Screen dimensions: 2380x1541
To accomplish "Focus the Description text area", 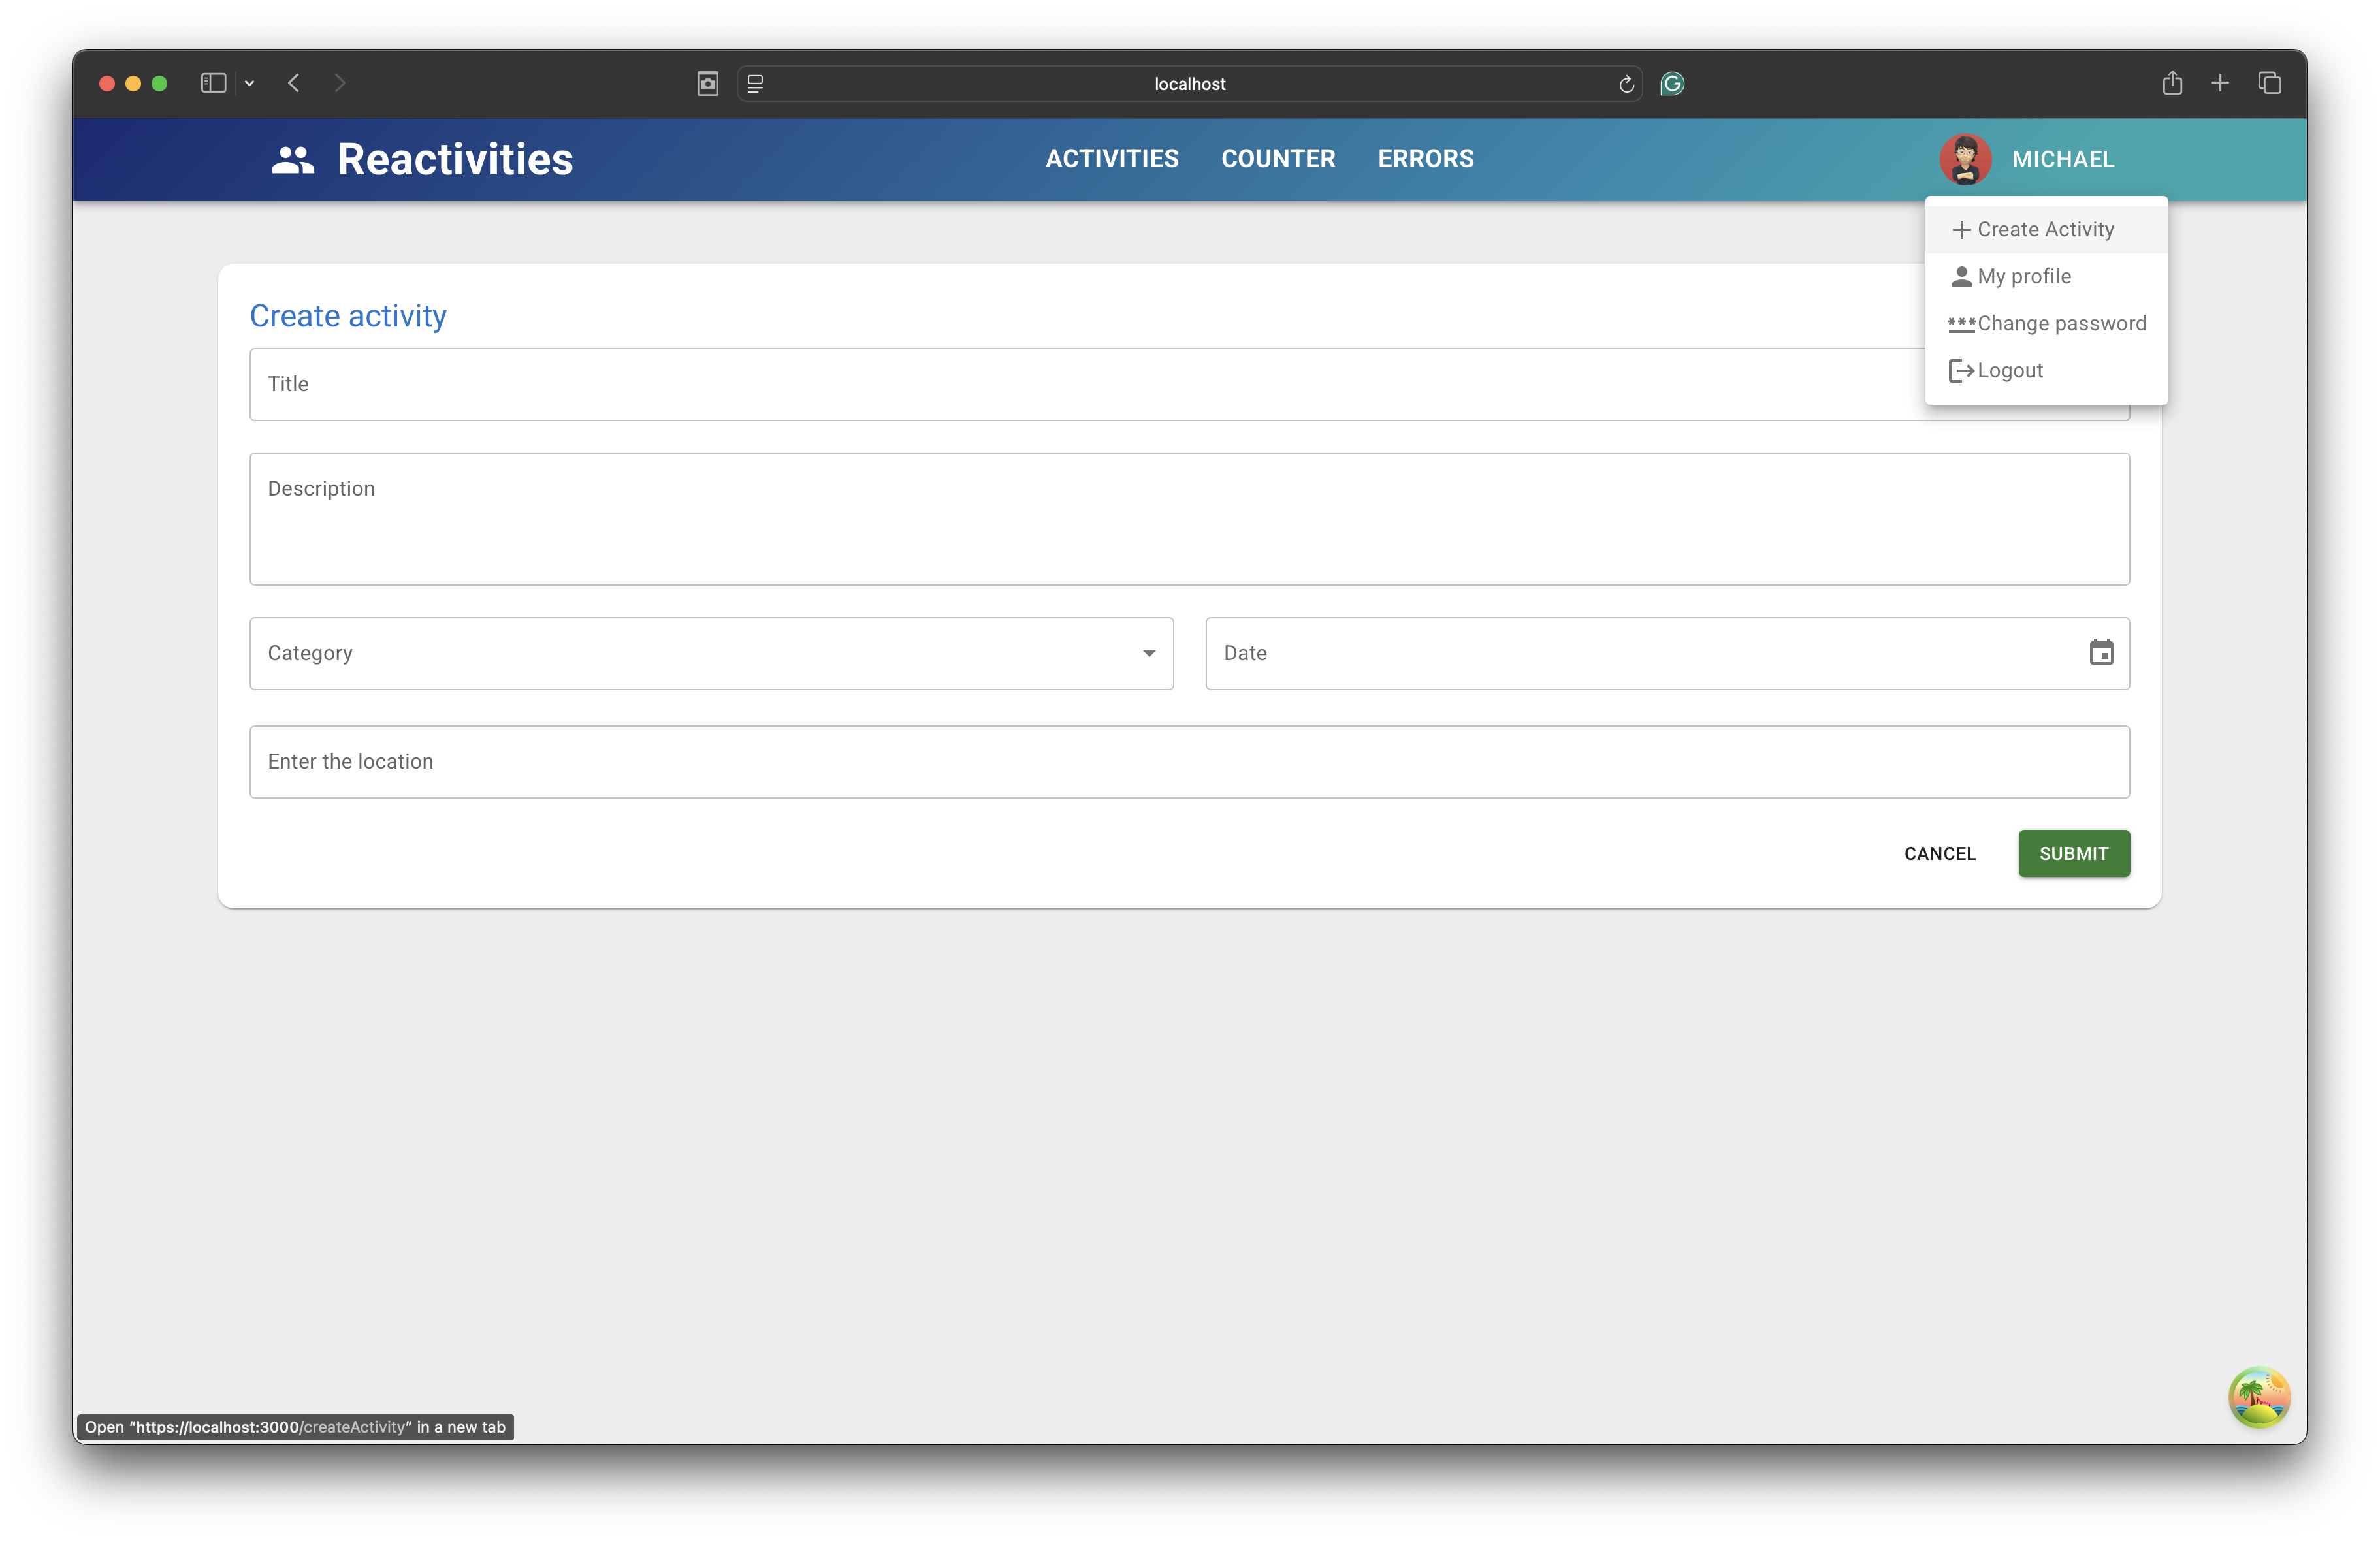I will coord(1189,519).
